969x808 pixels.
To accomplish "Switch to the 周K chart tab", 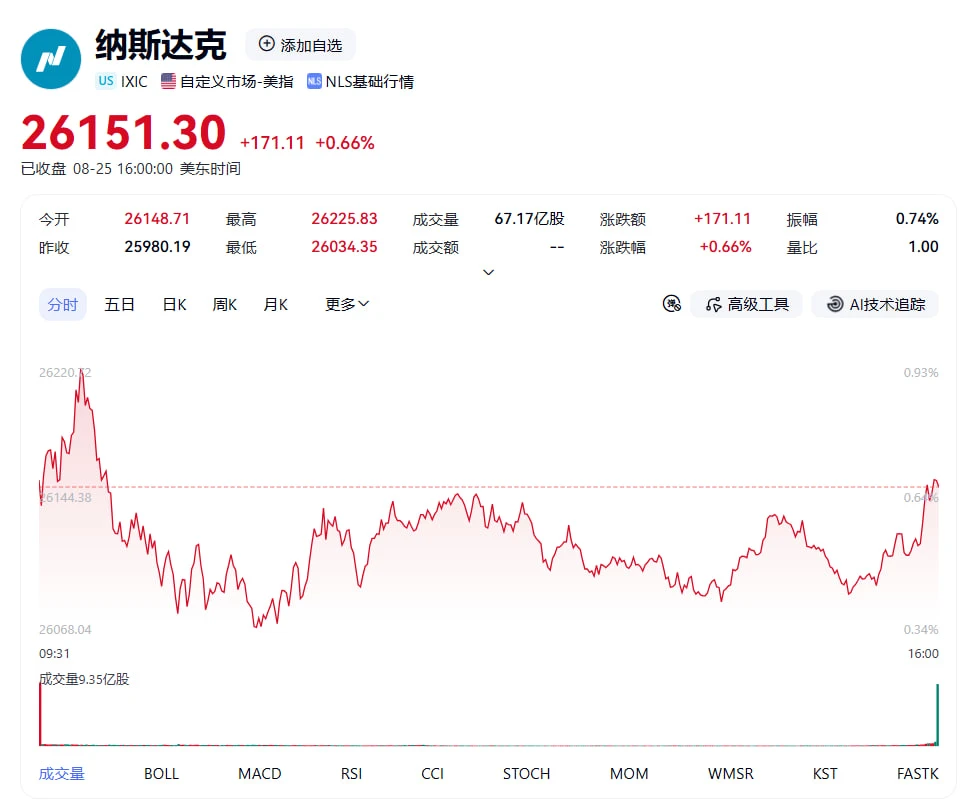I will [x=224, y=304].
